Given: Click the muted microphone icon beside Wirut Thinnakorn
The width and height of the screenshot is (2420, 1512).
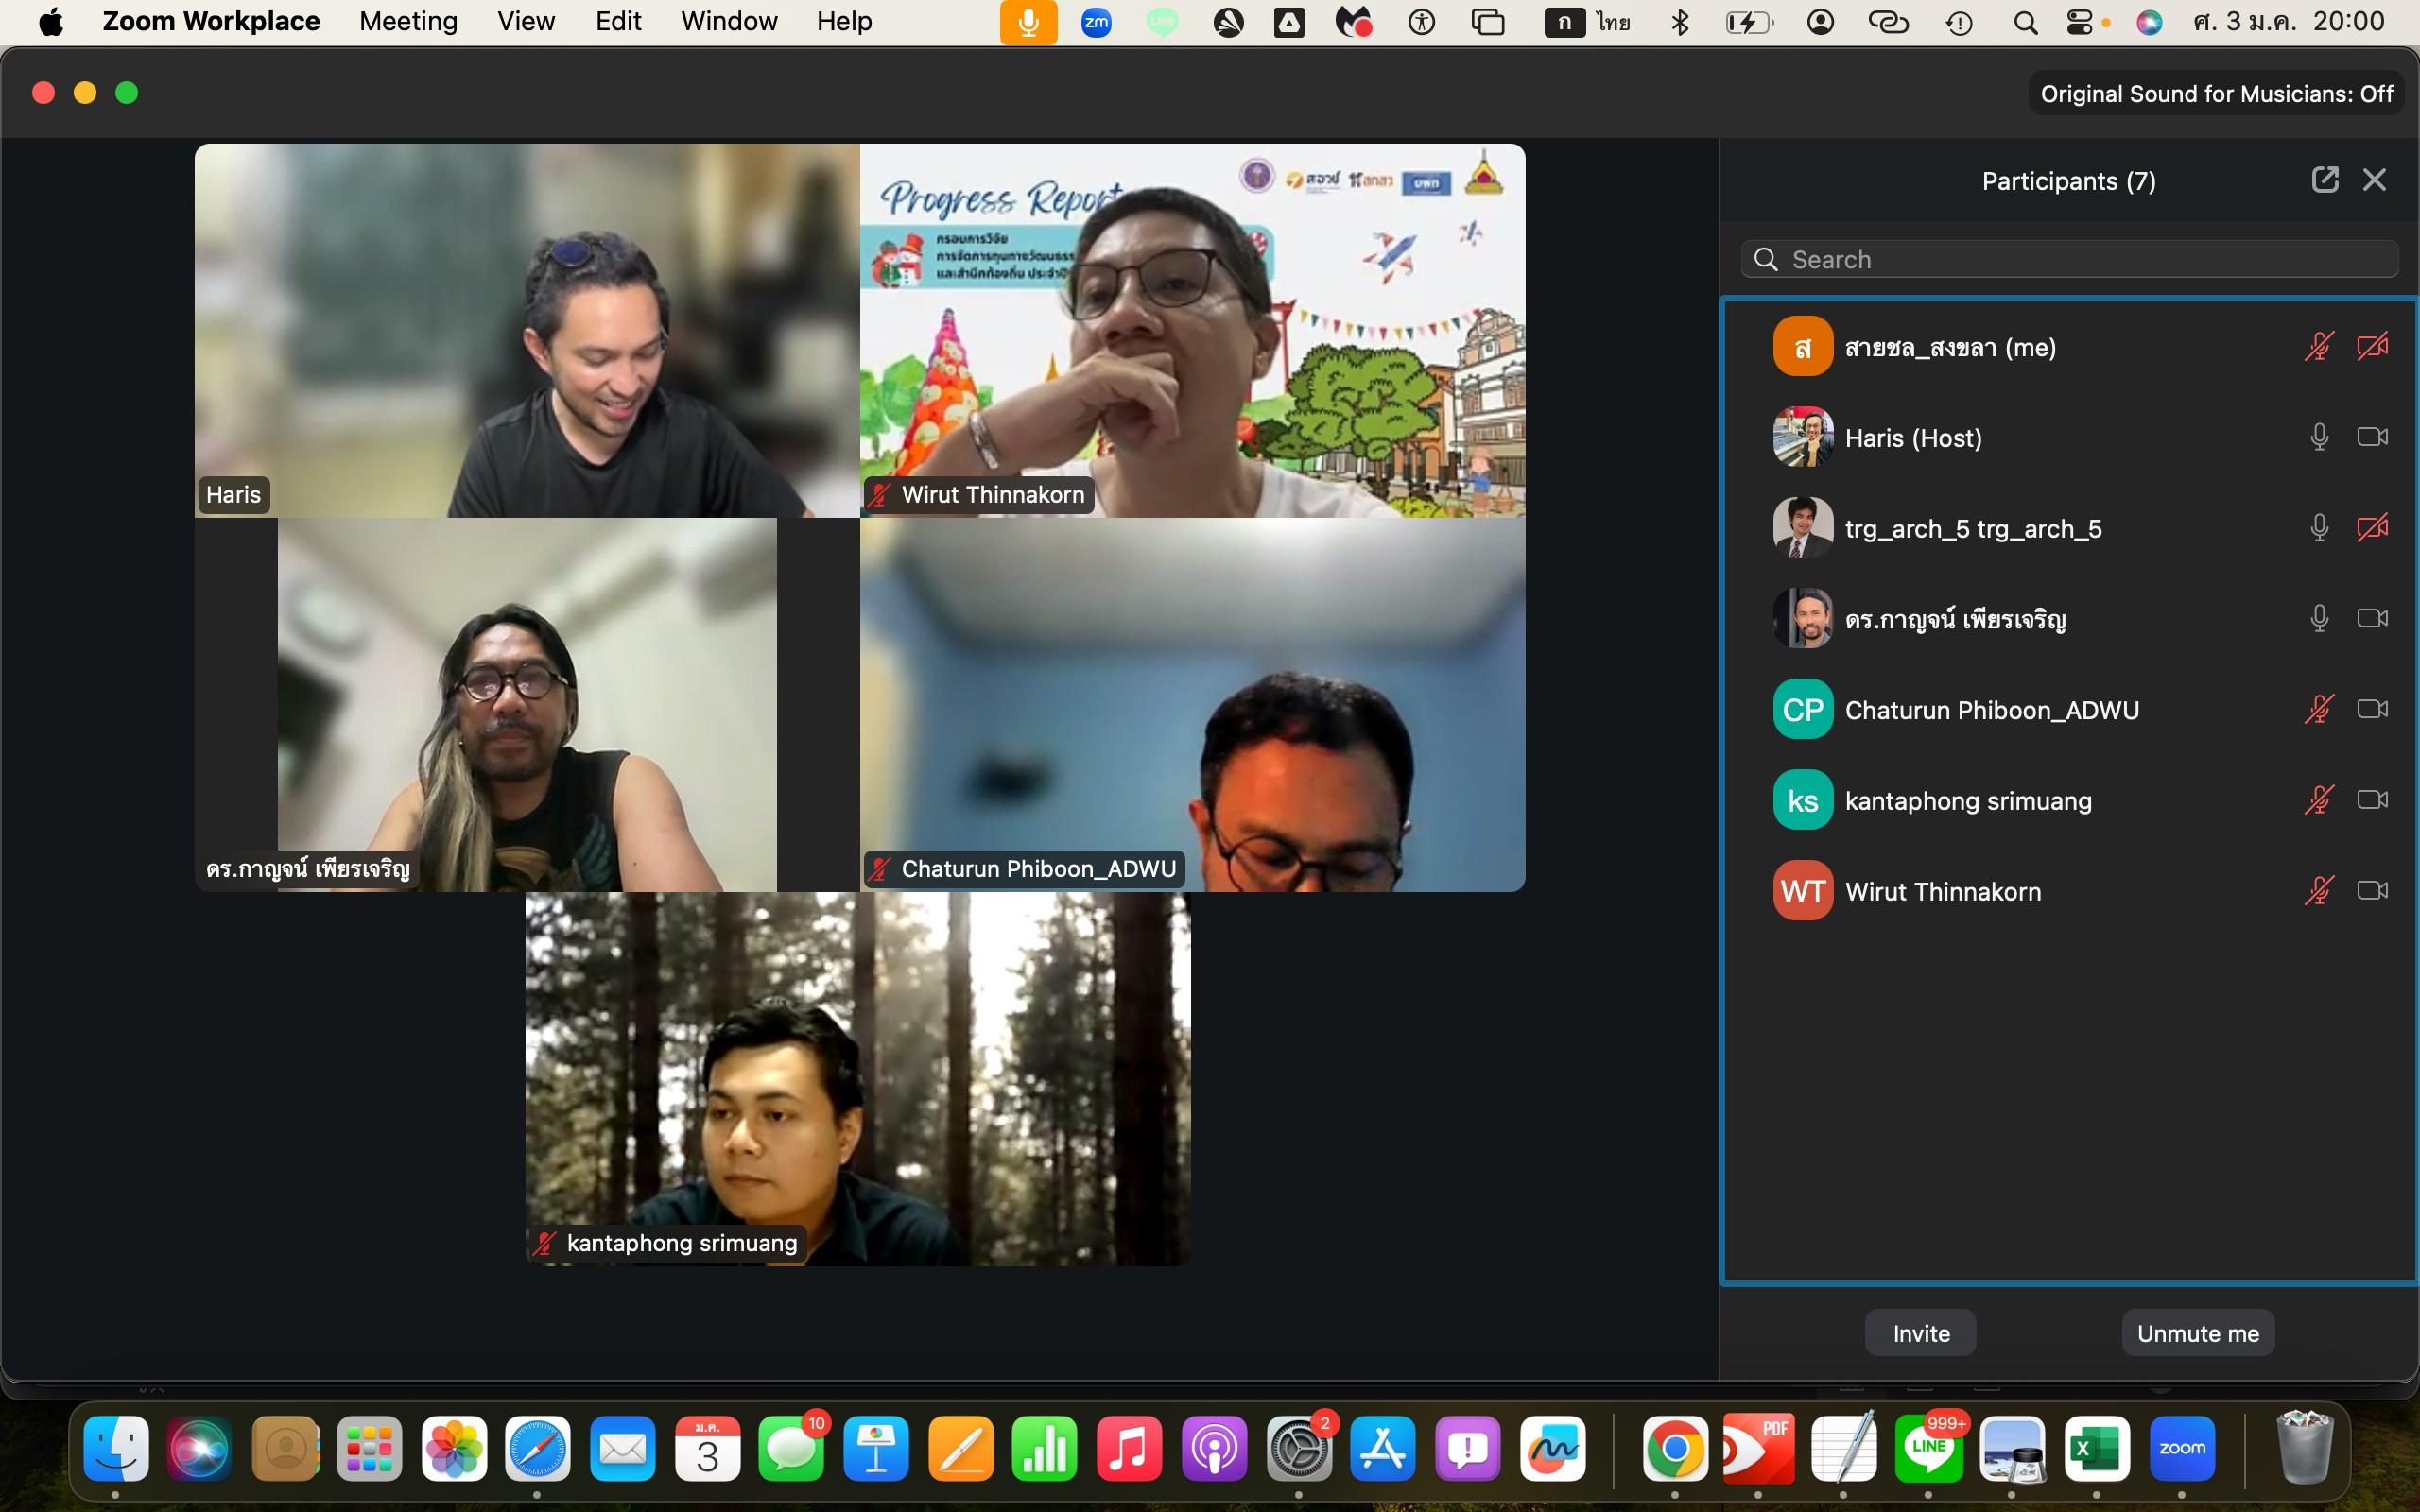Looking at the screenshot, I should tap(2319, 890).
